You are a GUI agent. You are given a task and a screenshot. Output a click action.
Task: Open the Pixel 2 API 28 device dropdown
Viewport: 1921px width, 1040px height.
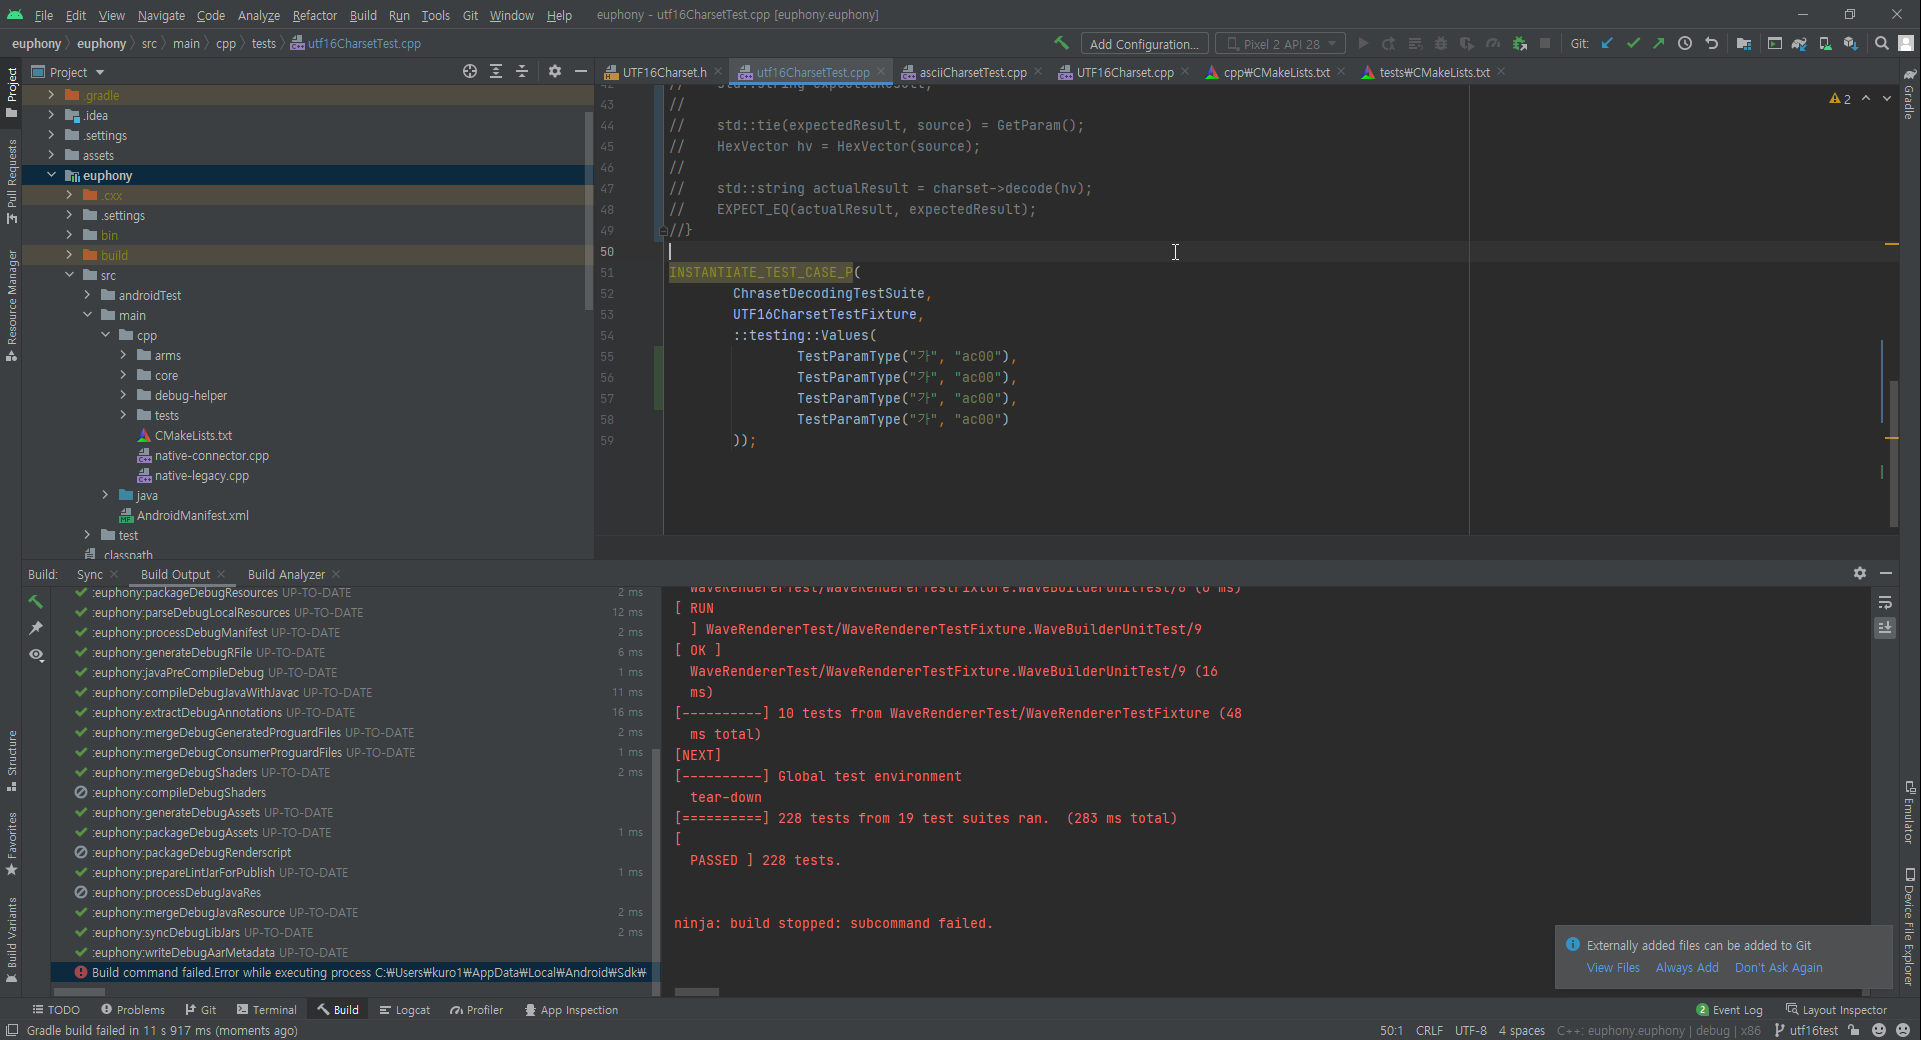(1280, 44)
